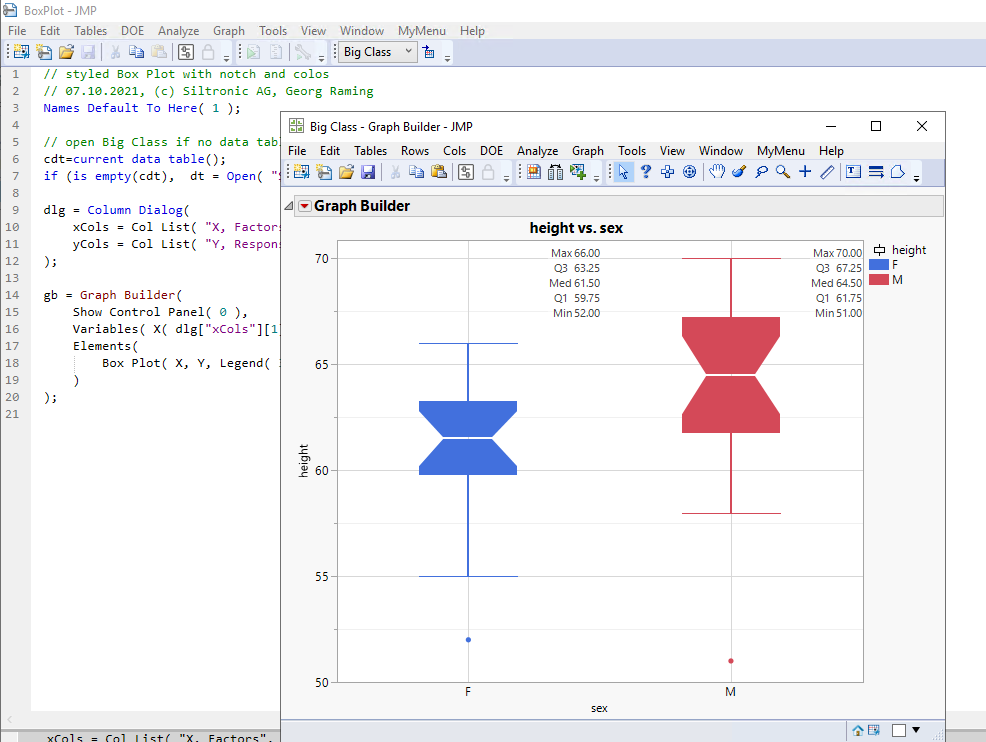
Task: Collapse the Graph Builder report outline
Action: coord(288,205)
